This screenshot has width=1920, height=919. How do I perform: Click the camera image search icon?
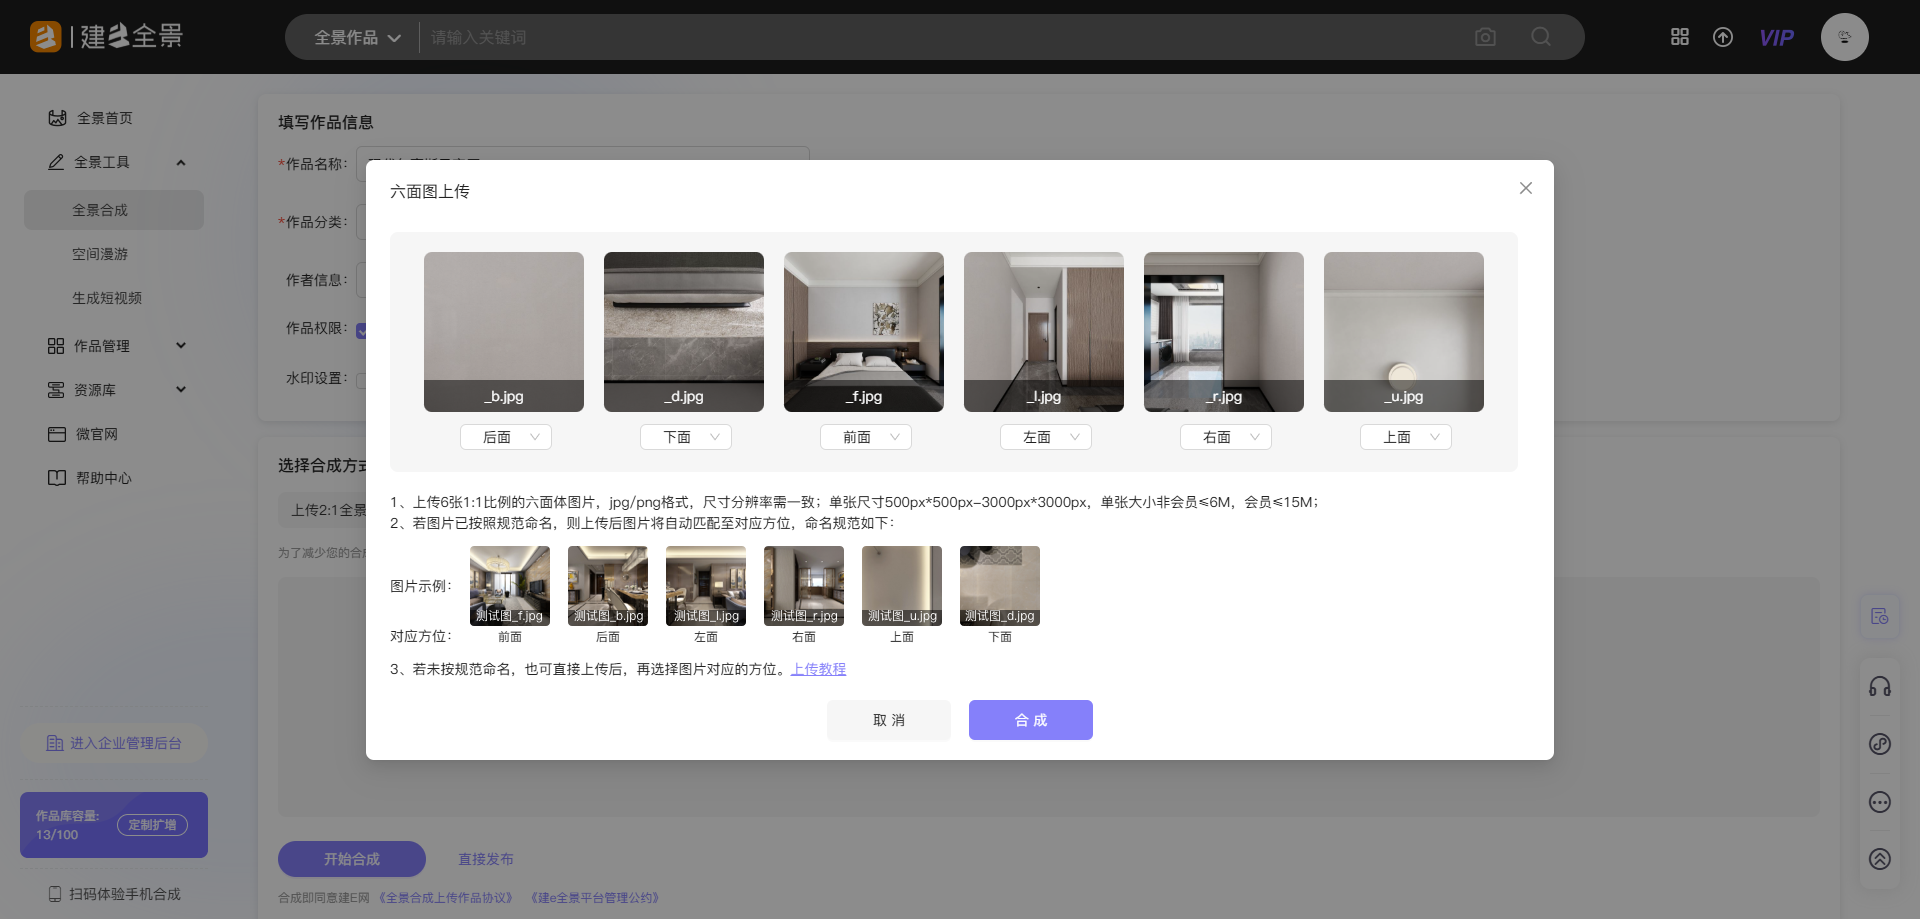pyautogui.click(x=1485, y=37)
